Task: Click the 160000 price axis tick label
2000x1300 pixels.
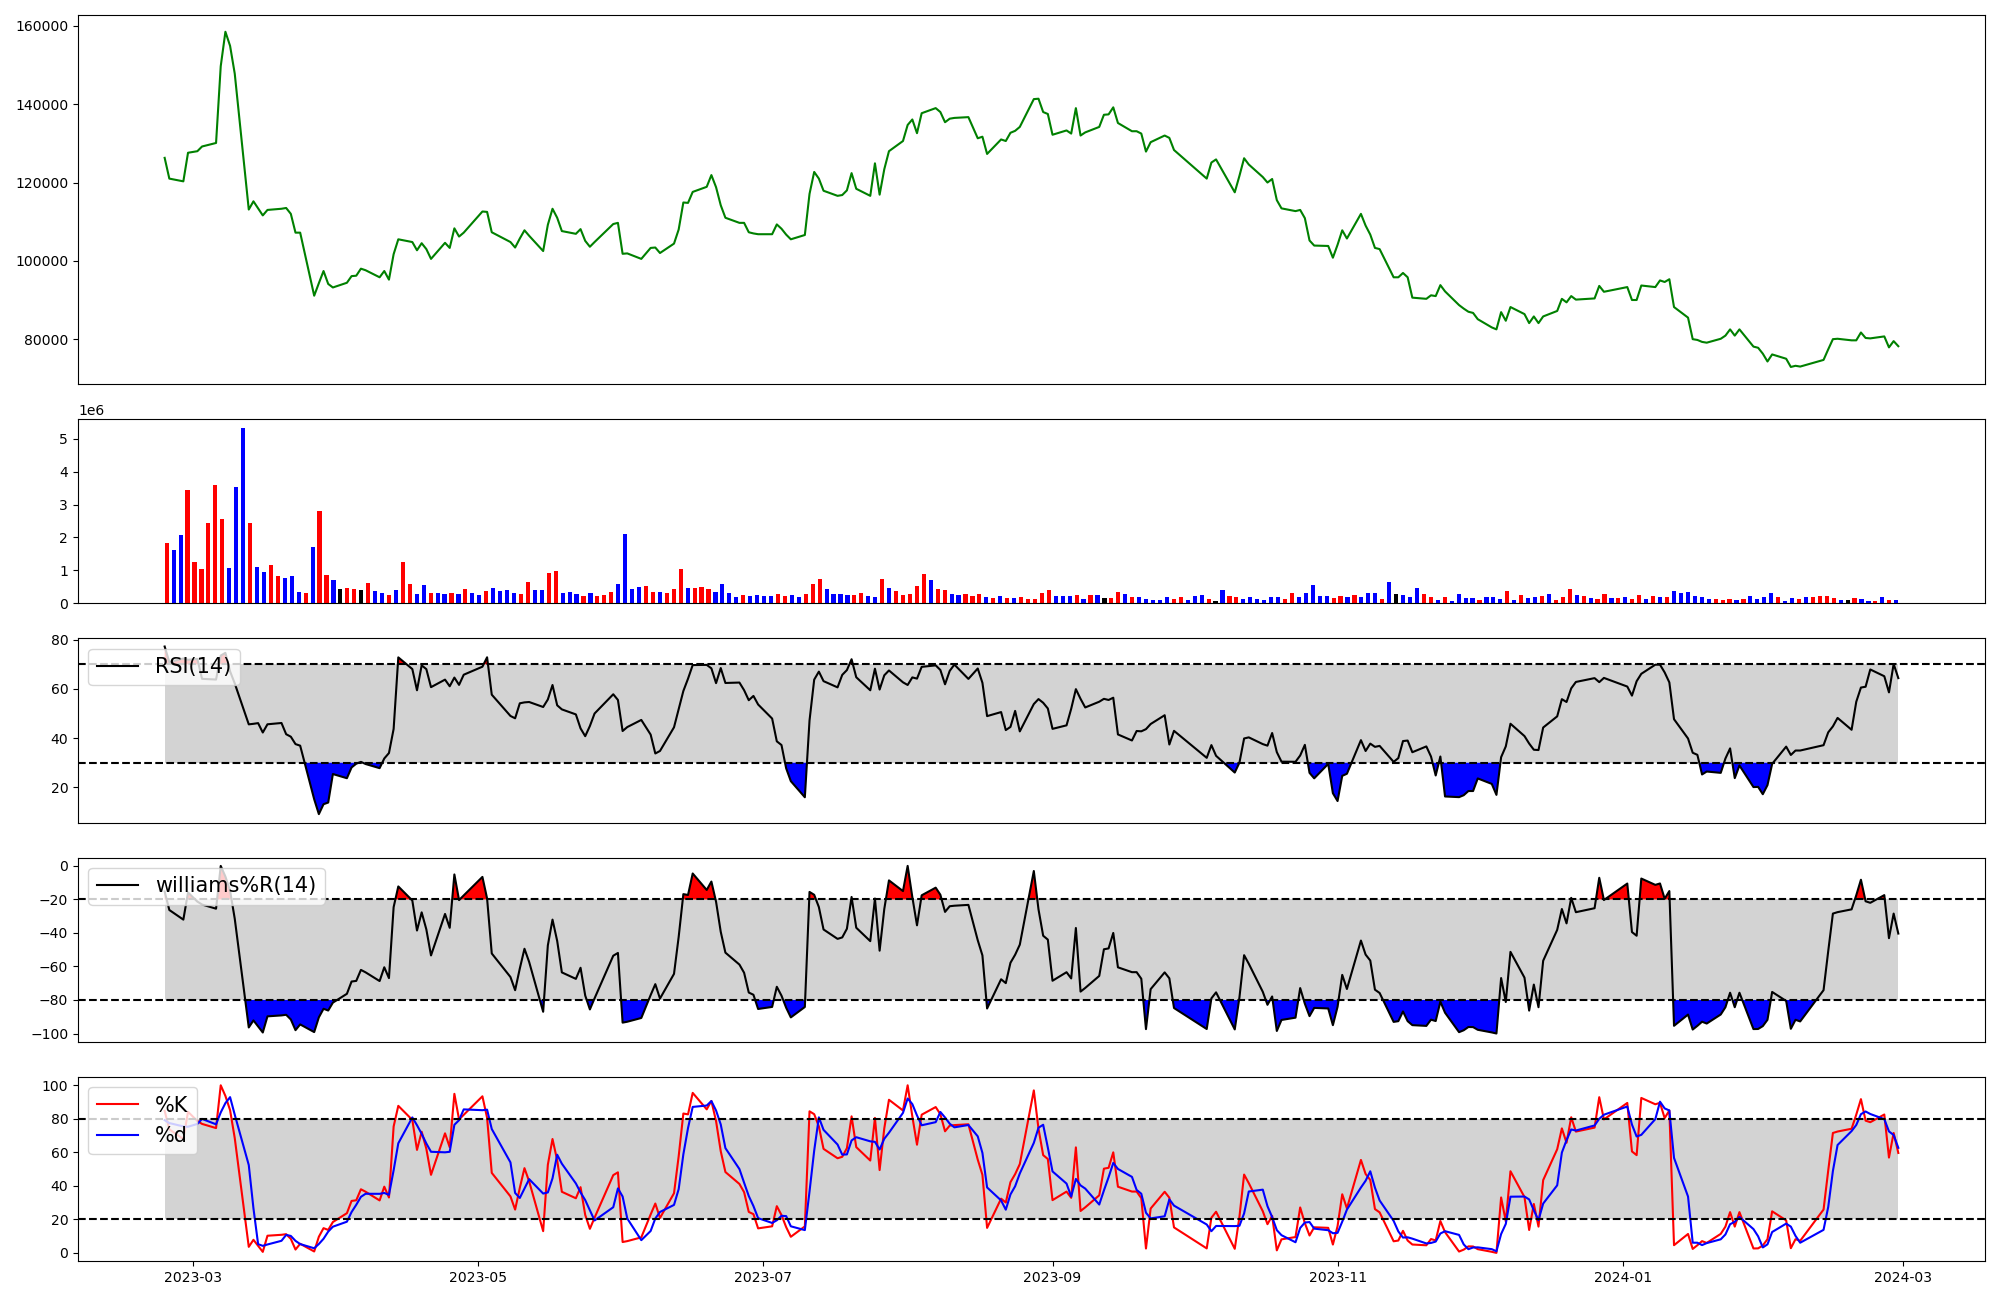Action: point(42,27)
